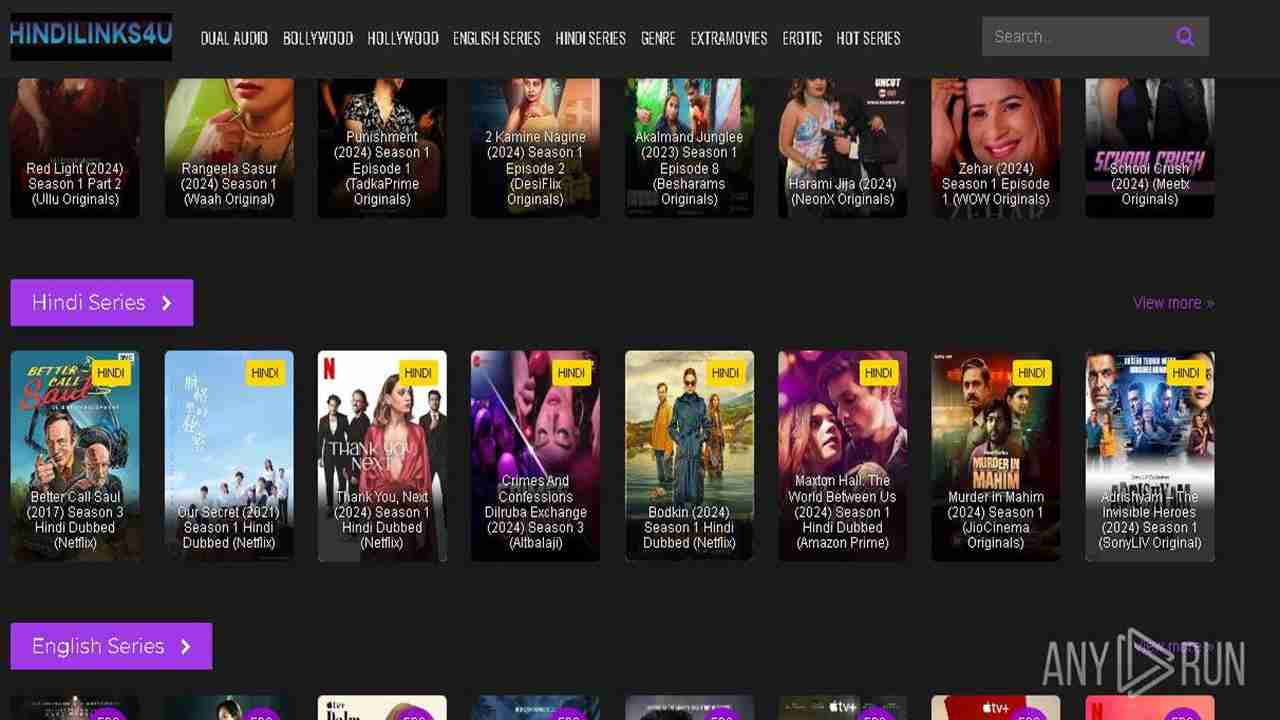The width and height of the screenshot is (1280, 720).
Task: Open the Erotic menu
Action: 802,38
